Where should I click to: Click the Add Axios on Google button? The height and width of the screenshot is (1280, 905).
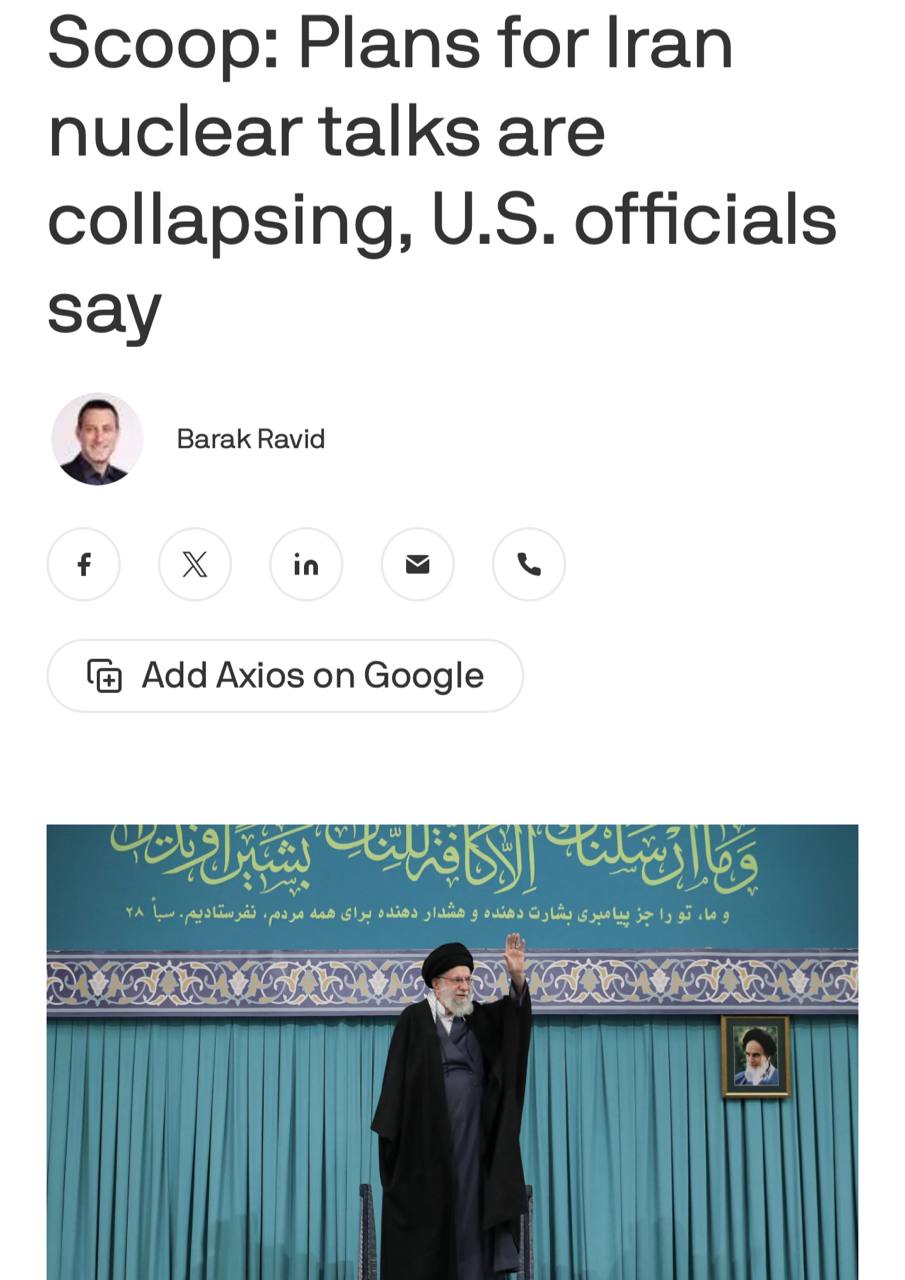tap(285, 676)
